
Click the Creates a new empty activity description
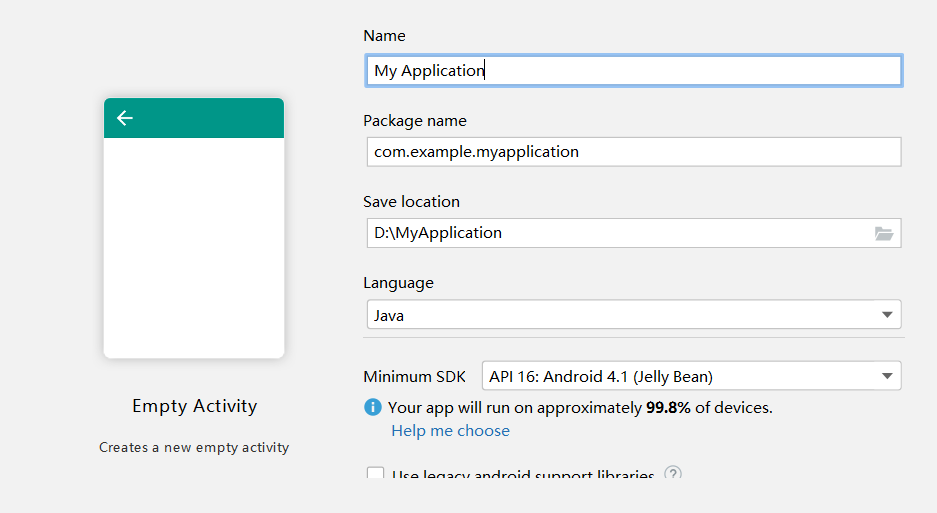coord(194,447)
